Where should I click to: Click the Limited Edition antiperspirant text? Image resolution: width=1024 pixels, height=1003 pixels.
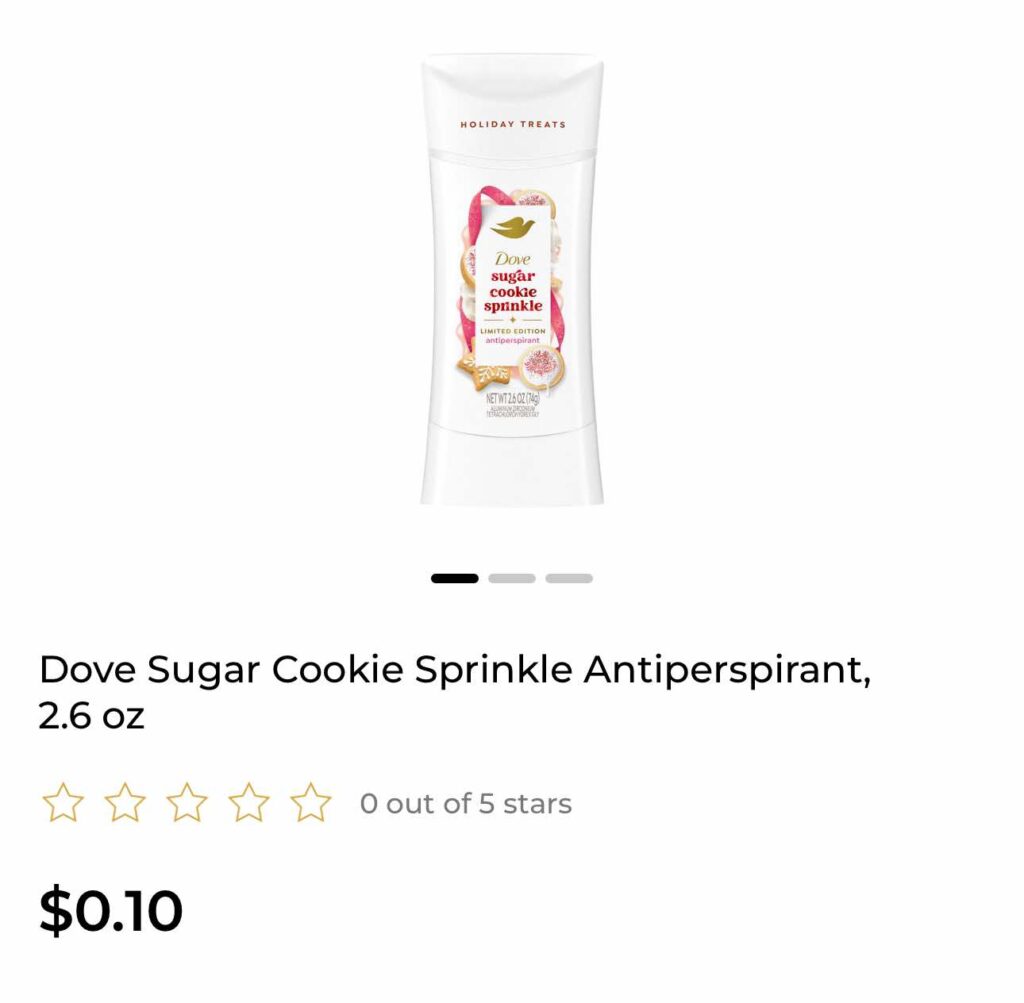[x=513, y=336]
